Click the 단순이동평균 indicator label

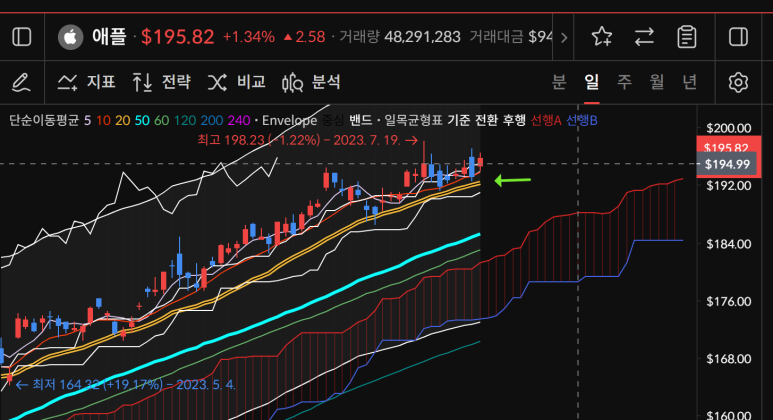(44, 120)
